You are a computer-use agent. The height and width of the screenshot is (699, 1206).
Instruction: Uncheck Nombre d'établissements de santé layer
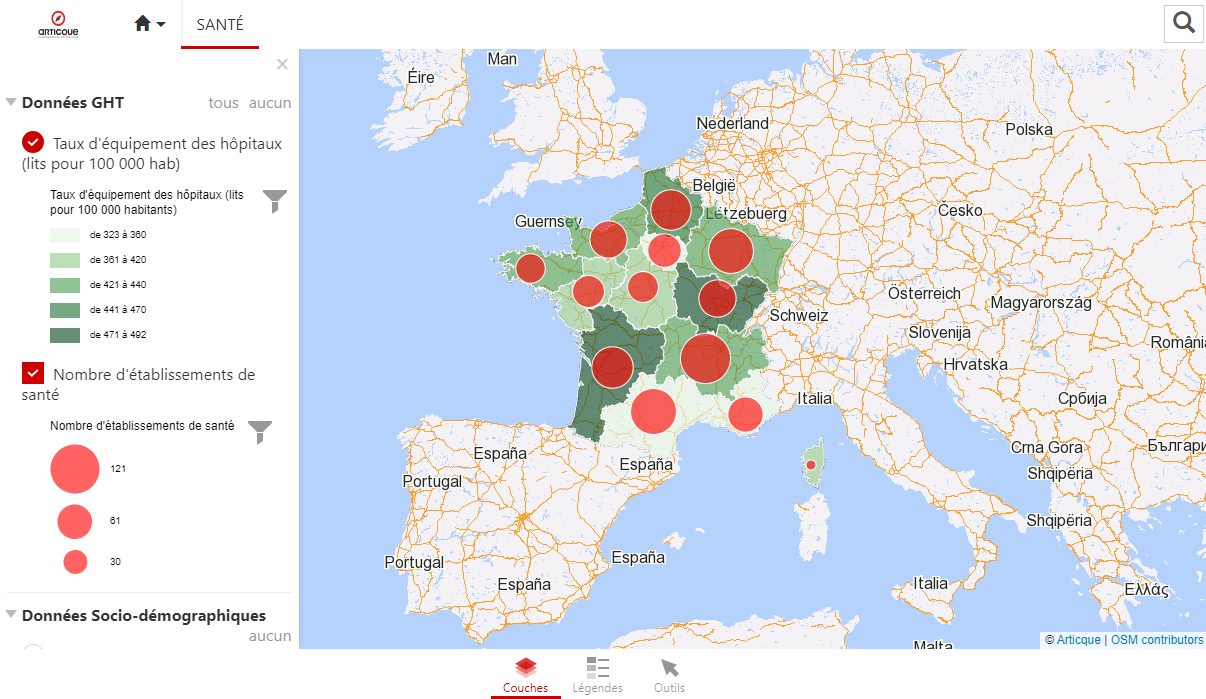(33, 373)
